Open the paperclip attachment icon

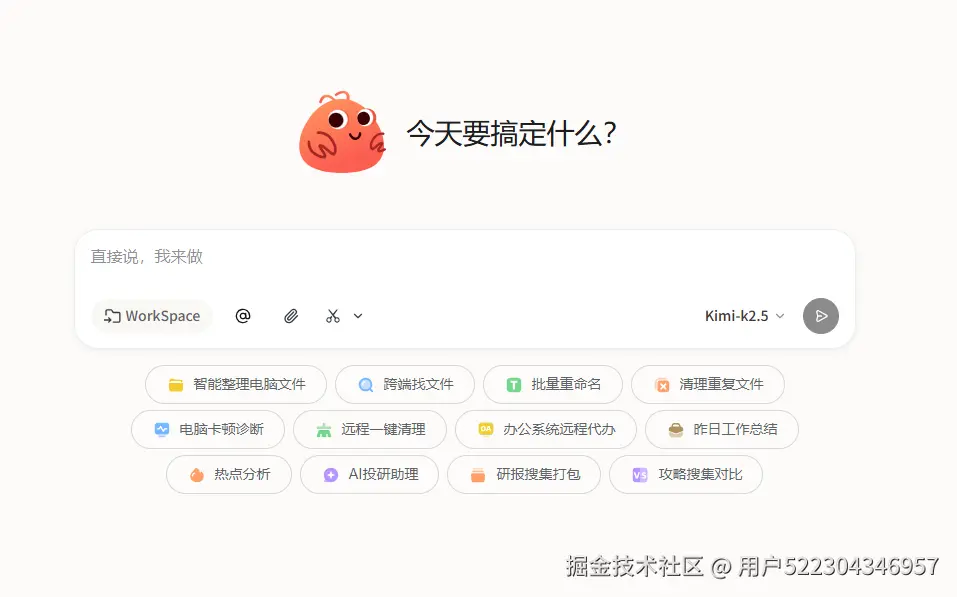291,316
